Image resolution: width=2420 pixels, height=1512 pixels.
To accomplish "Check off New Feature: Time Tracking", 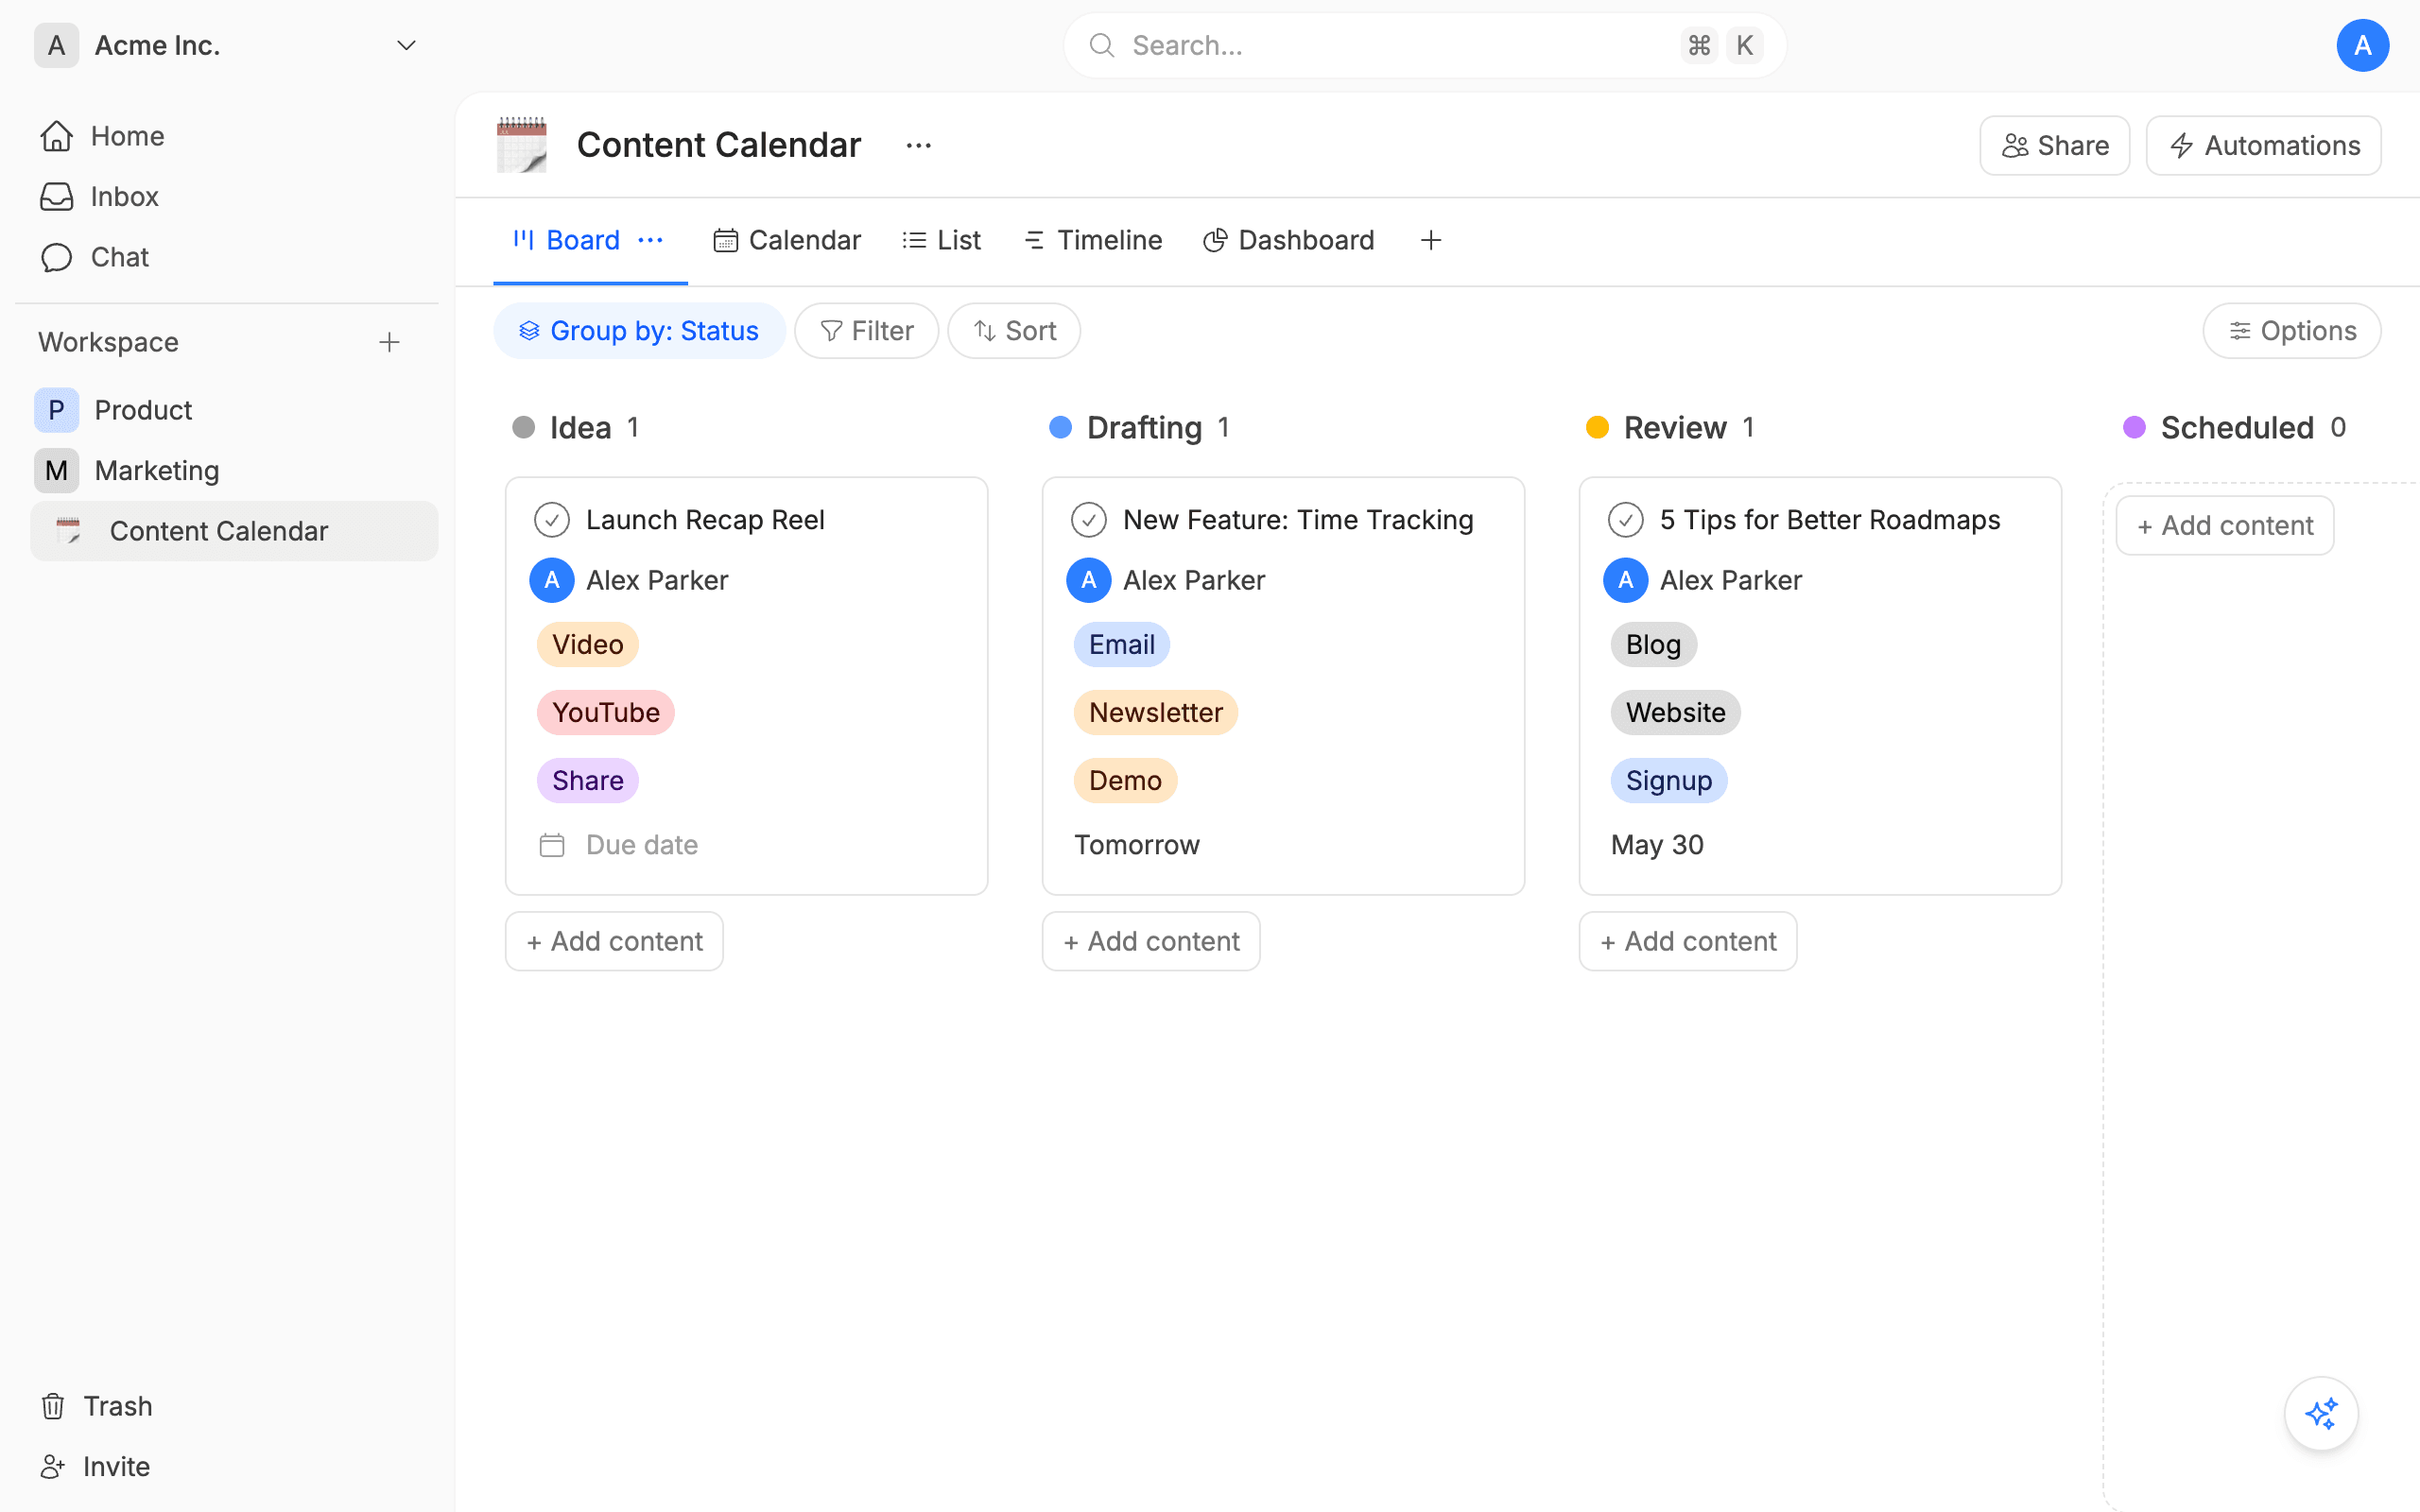I will [x=1088, y=520].
